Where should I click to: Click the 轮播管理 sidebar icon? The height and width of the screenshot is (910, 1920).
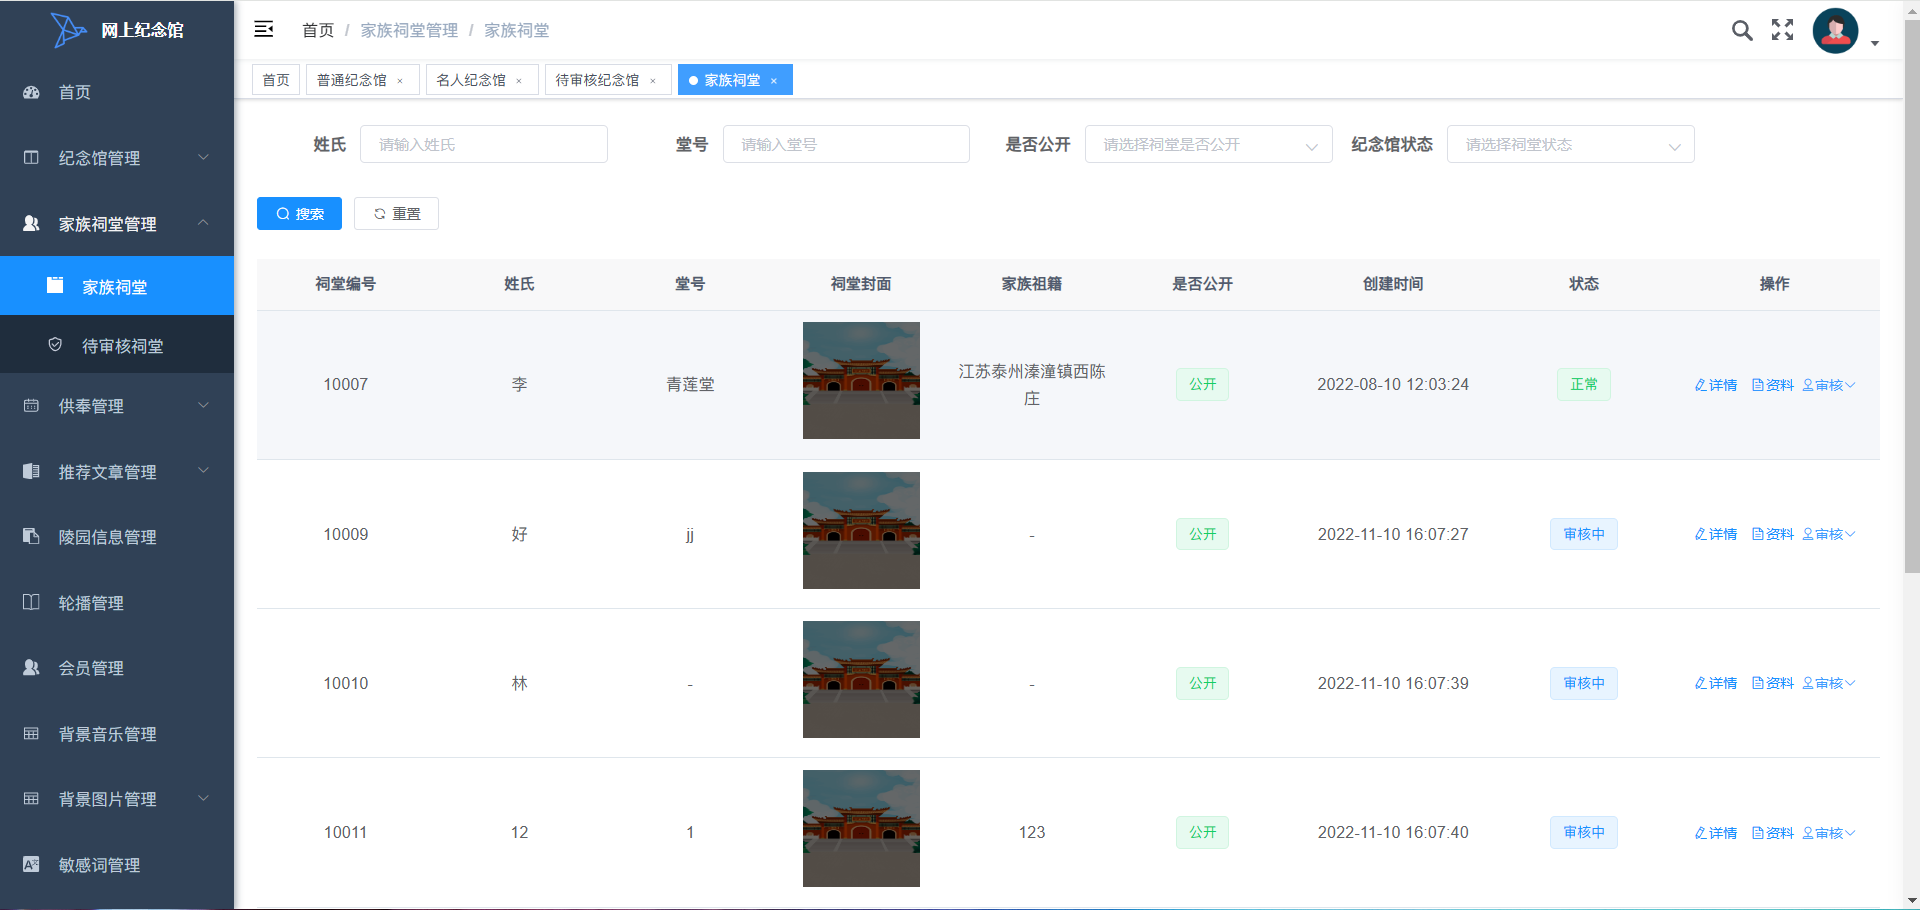click(x=31, y=602)
